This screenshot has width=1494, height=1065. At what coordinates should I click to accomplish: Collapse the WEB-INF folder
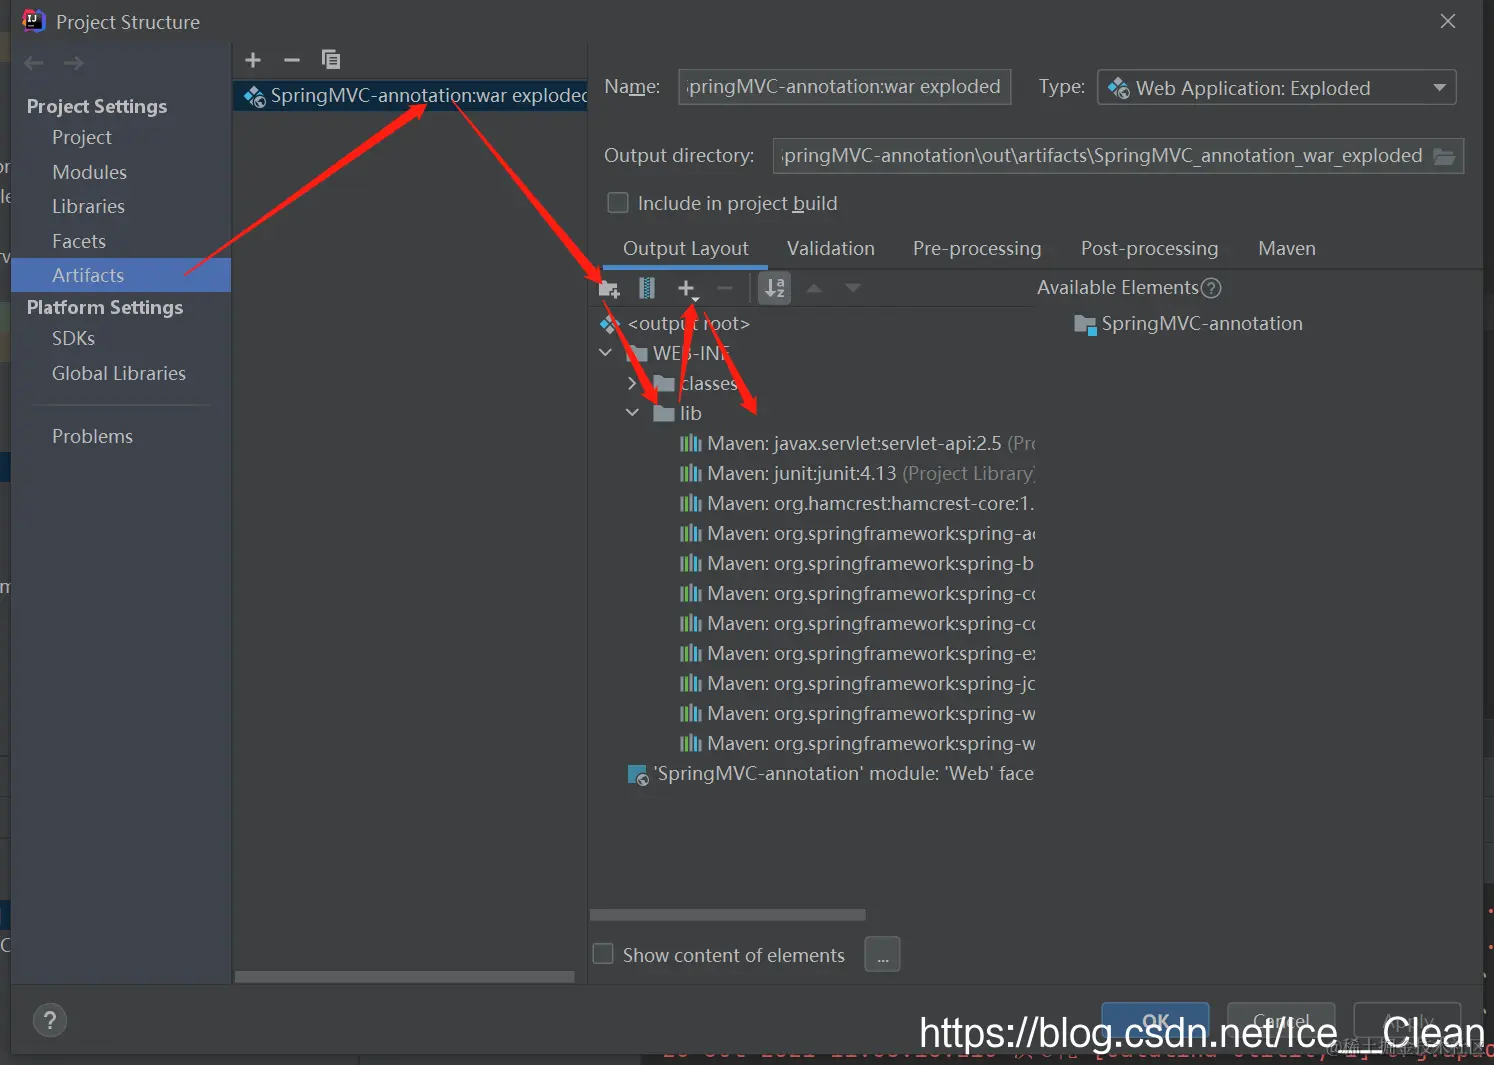606,353
